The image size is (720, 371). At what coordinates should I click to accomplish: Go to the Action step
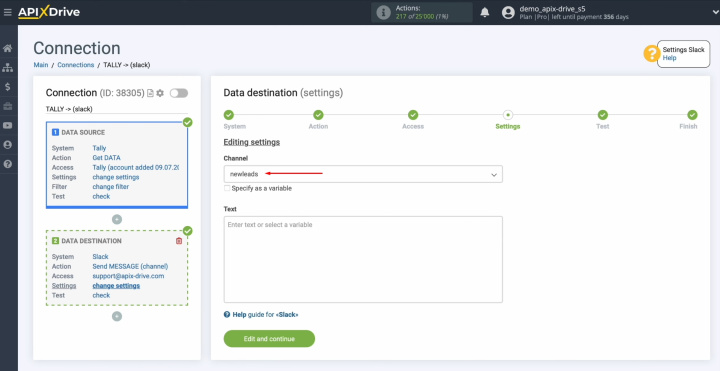318,115
